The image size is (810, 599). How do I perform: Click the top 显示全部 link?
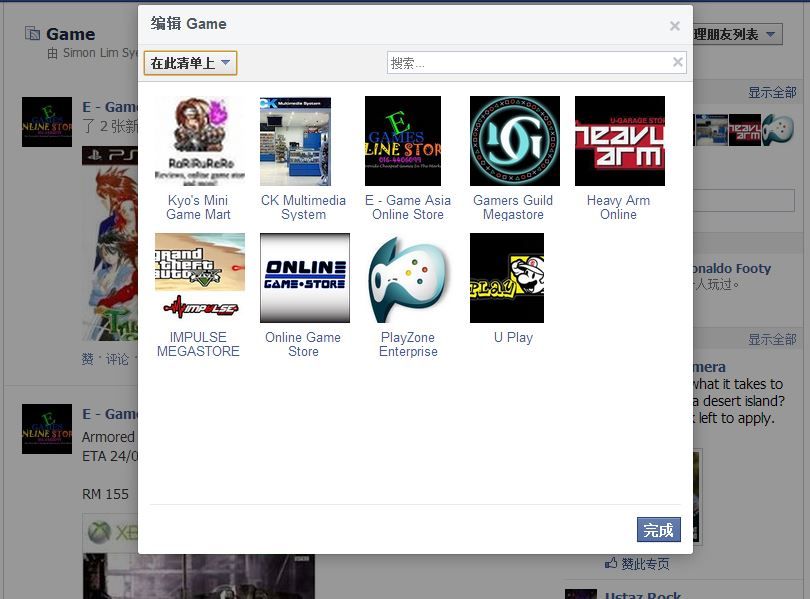[x=772, y=93]
